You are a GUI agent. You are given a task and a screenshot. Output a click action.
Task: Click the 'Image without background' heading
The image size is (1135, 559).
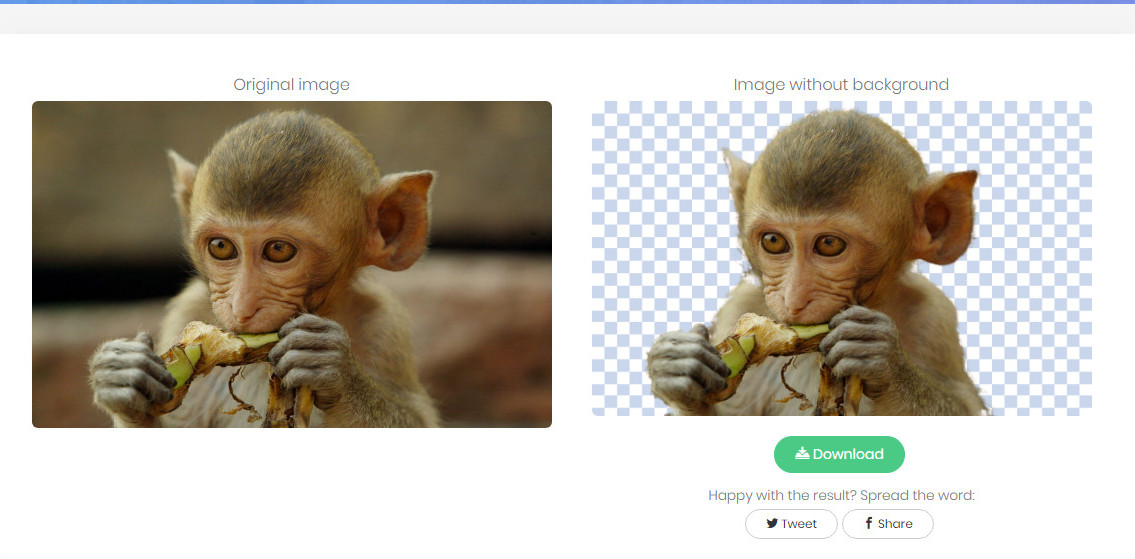click(841, 85)
